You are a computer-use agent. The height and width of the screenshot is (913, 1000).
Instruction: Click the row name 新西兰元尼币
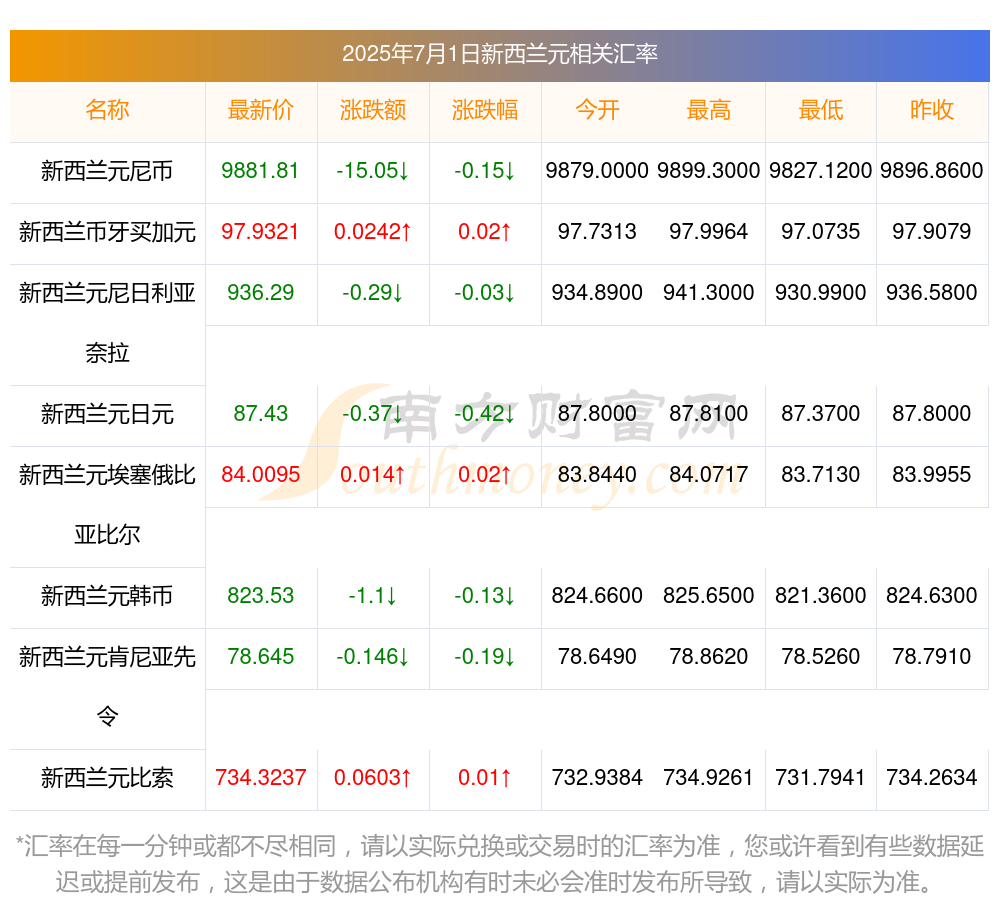point(107,171)
